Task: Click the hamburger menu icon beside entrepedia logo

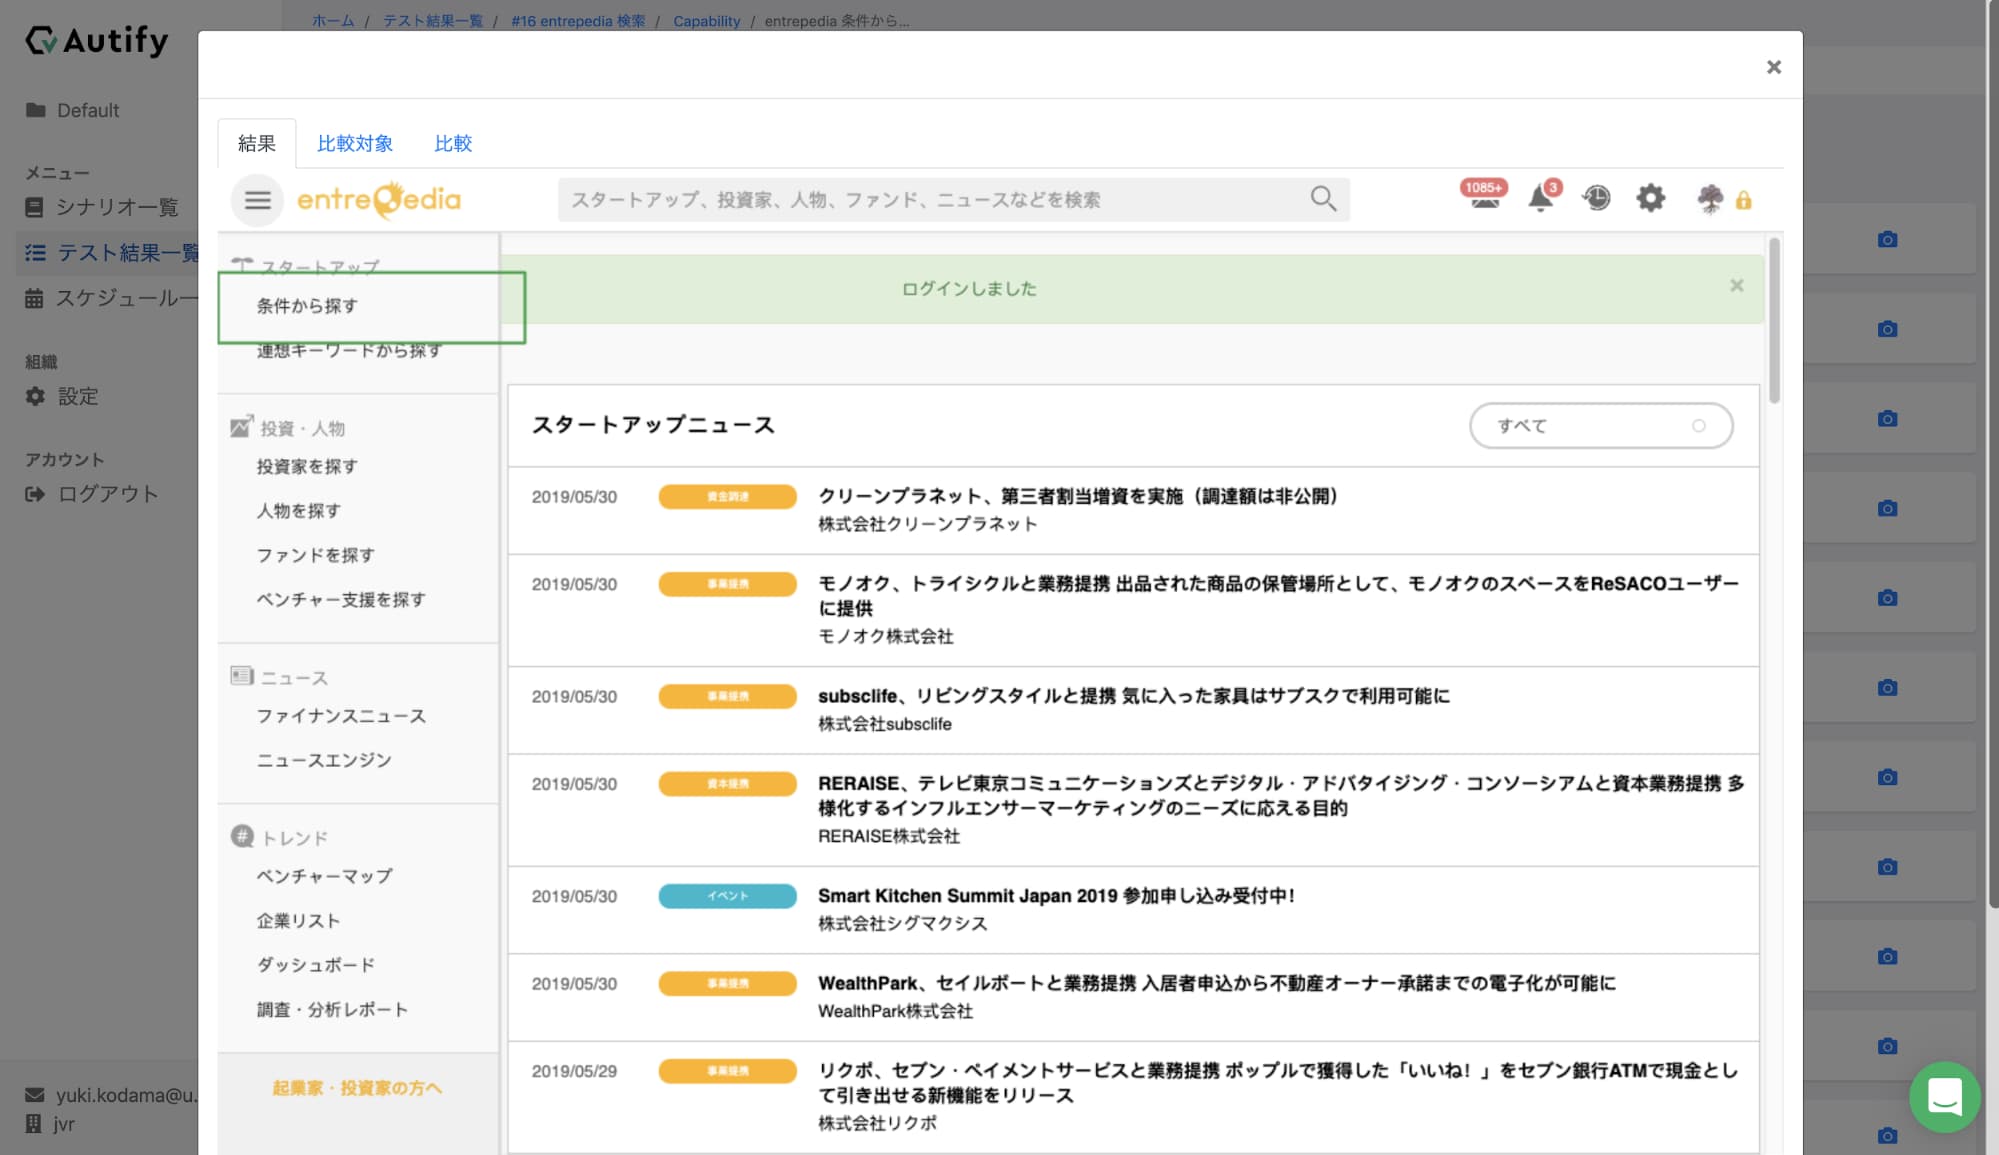Action: (257, 200)
